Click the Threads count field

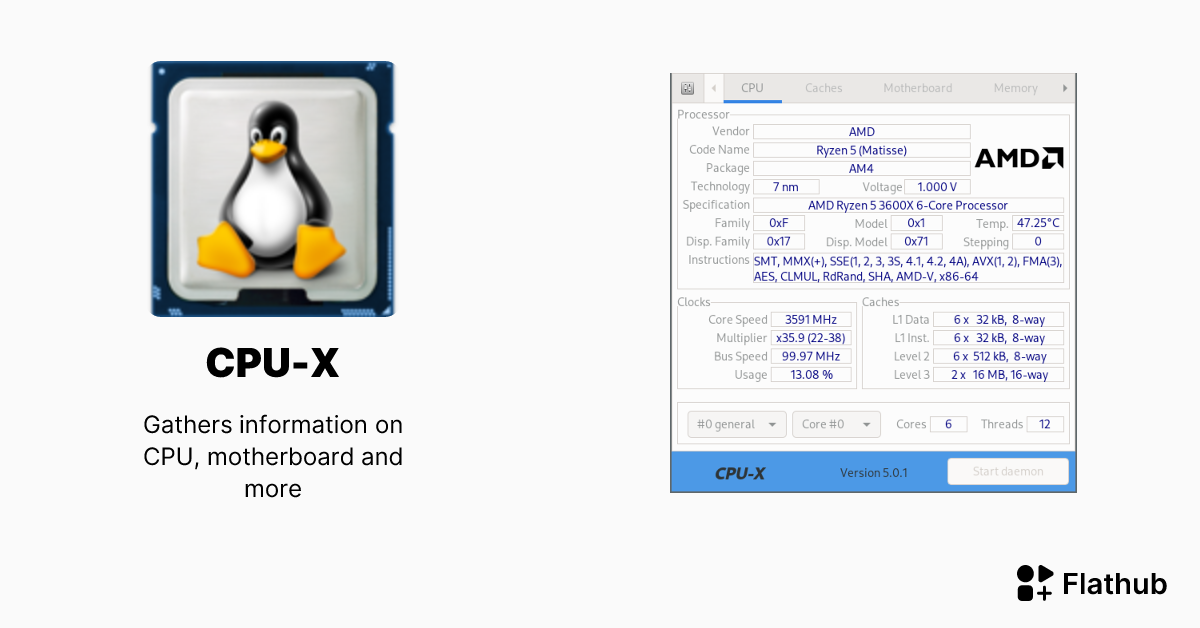click(1046, 424)
